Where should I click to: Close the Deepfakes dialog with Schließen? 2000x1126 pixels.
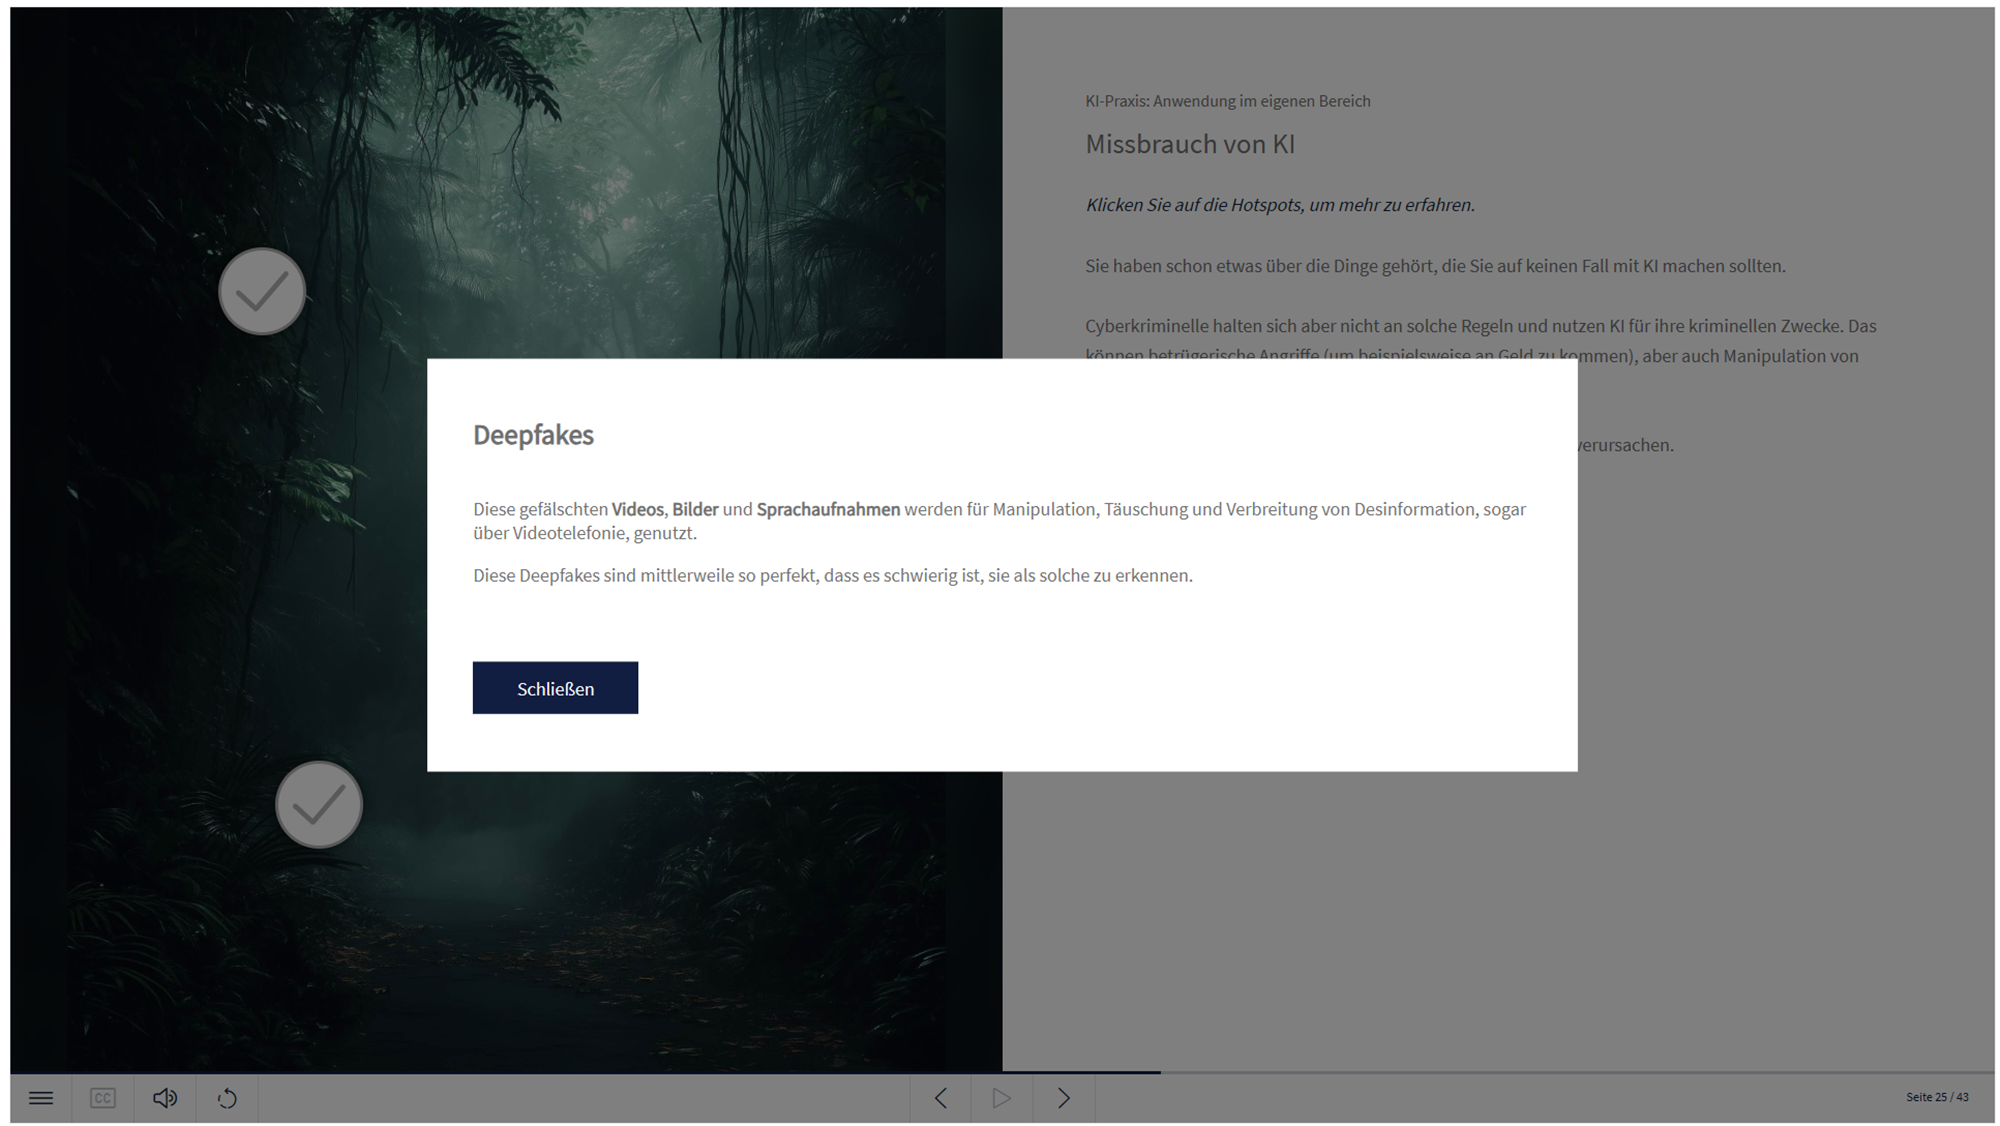555,688
